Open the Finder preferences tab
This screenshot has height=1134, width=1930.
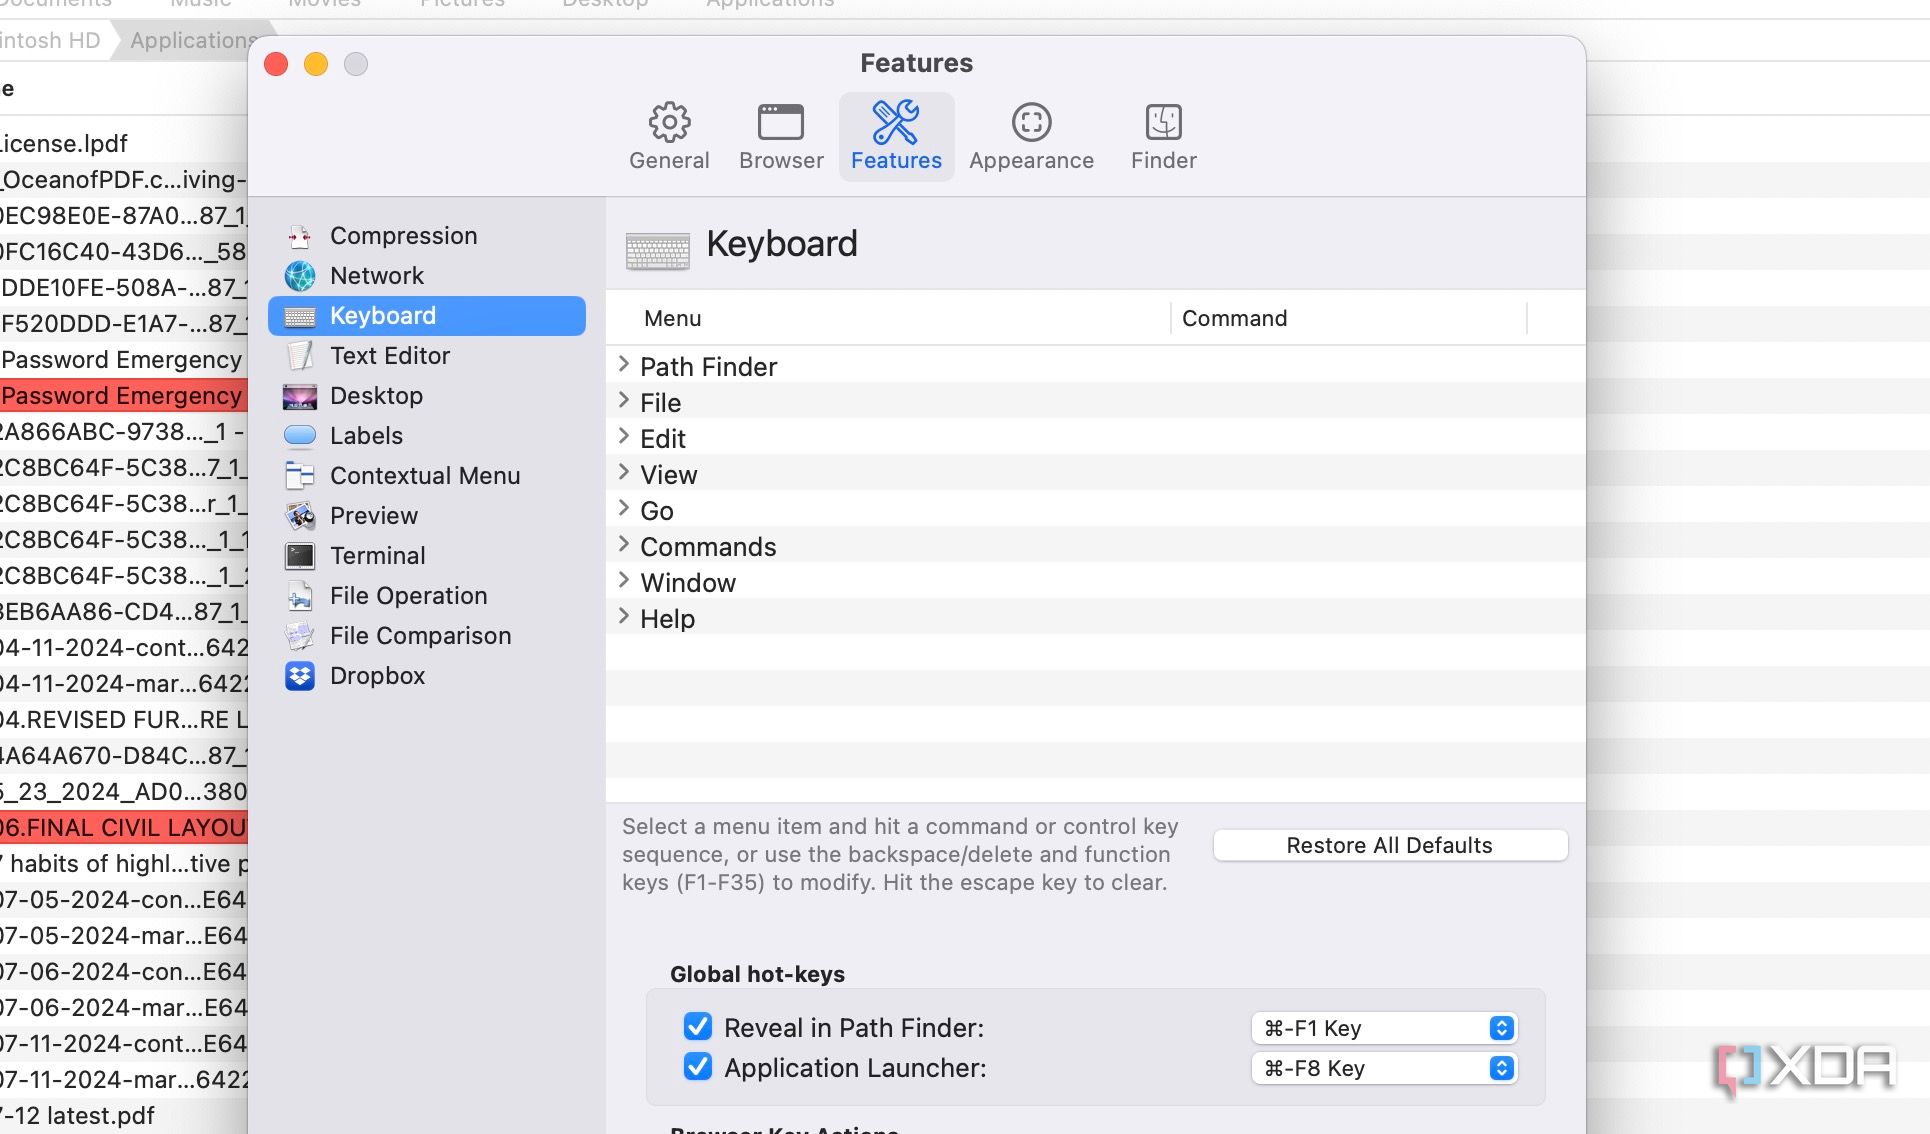point(1163,137)
